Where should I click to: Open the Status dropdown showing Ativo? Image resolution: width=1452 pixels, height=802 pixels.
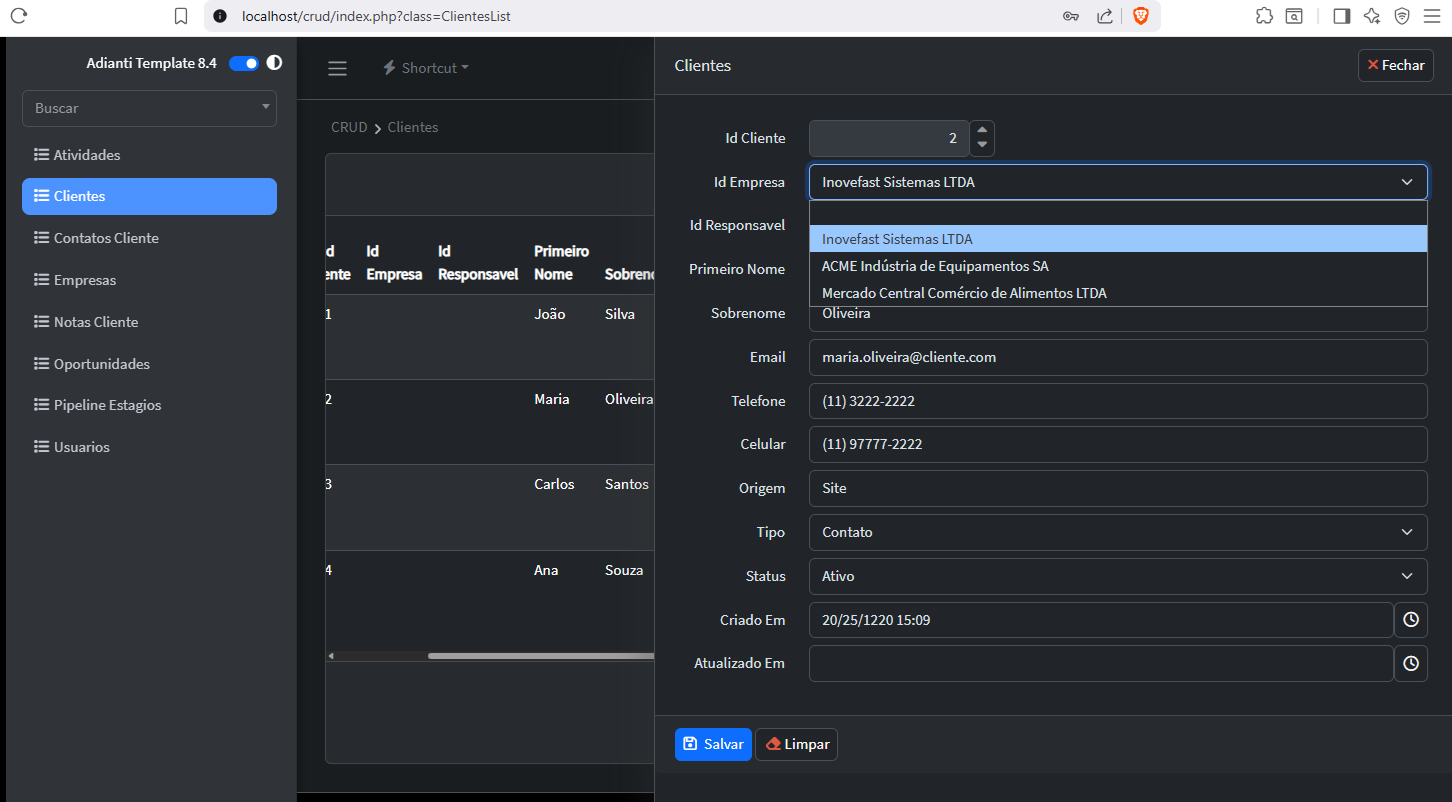click(1118, 576)
